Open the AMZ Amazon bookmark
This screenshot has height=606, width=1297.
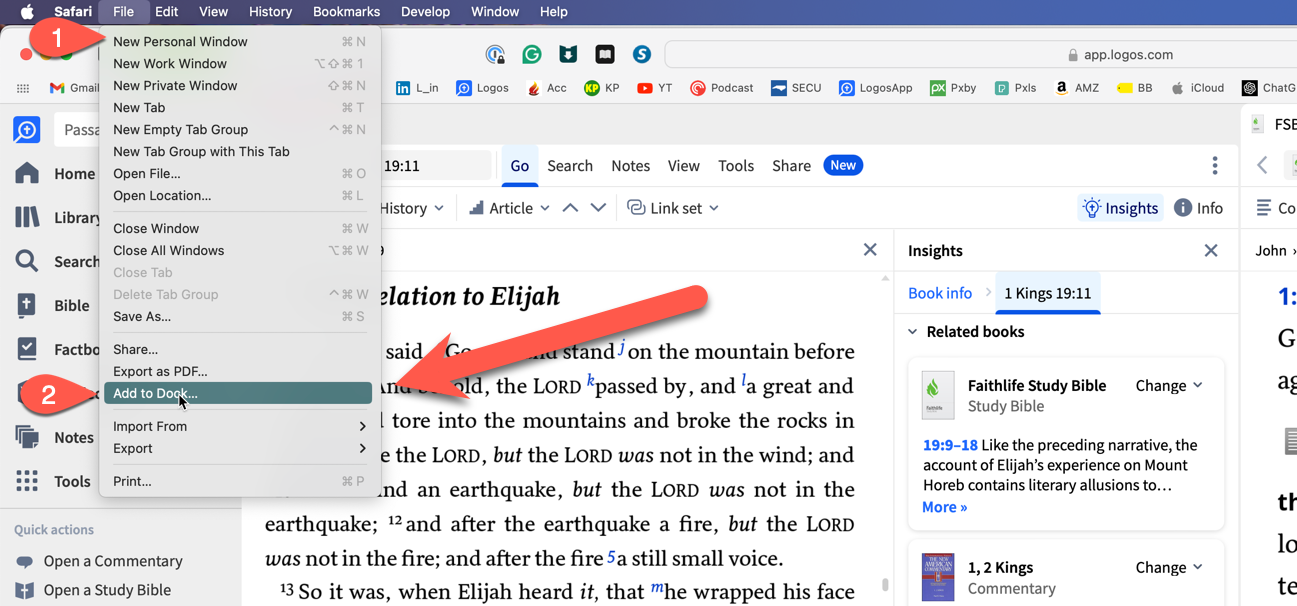(x=1076, y=88)
